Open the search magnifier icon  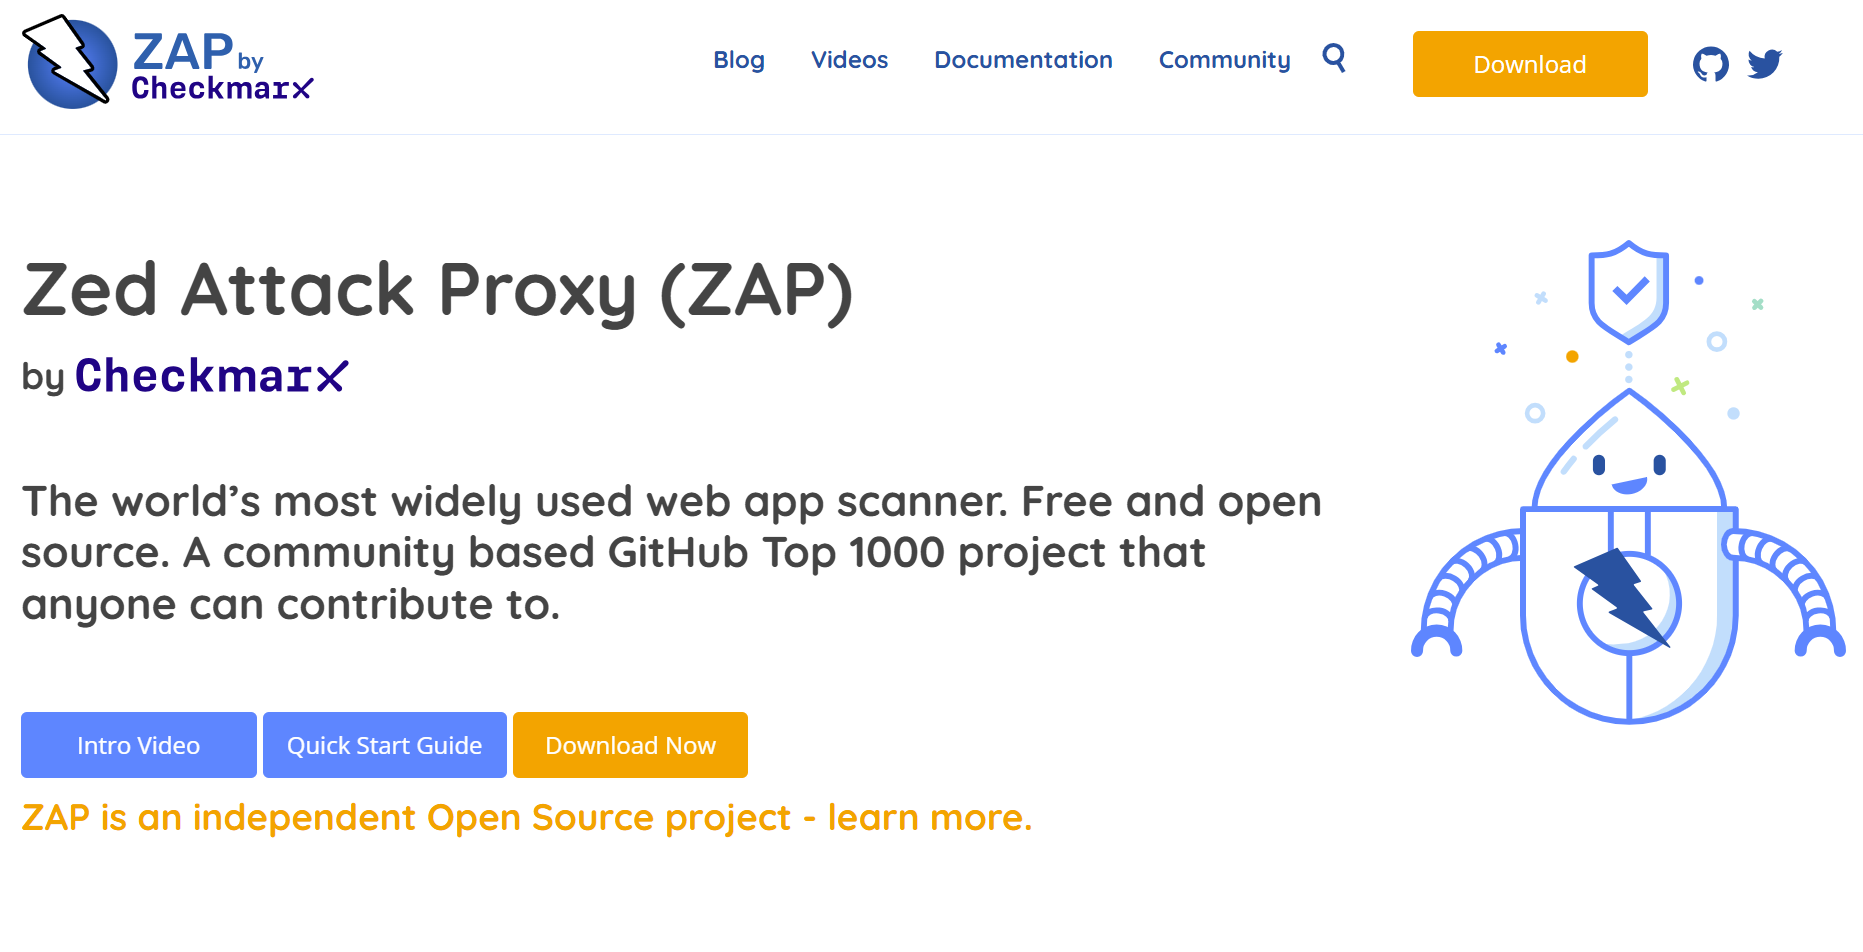click(1334, 59)
